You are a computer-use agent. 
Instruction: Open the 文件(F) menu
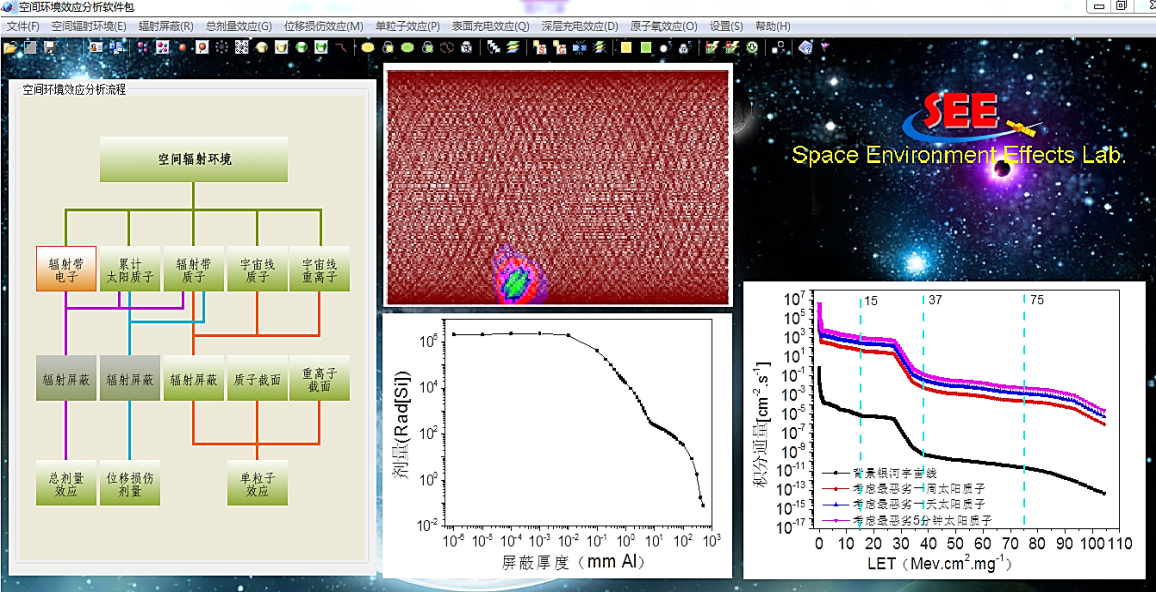(23, 26)
